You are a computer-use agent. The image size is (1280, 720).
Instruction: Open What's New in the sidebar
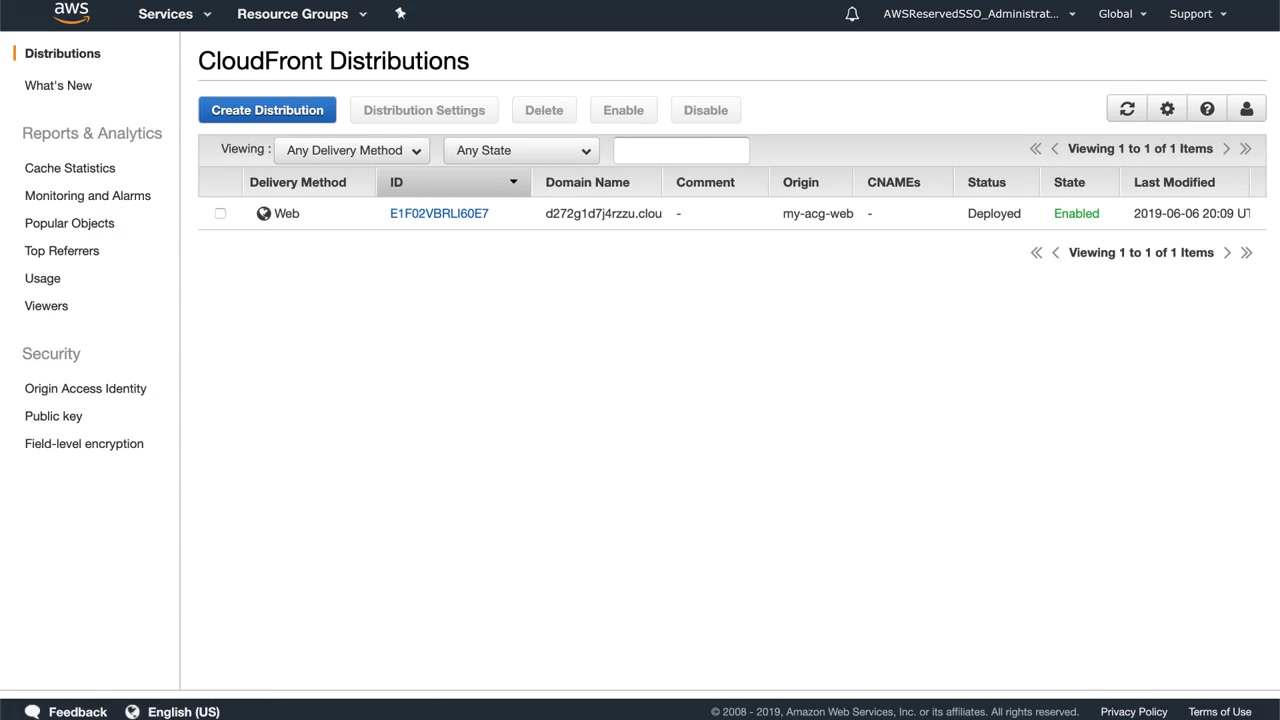(58, 85)
